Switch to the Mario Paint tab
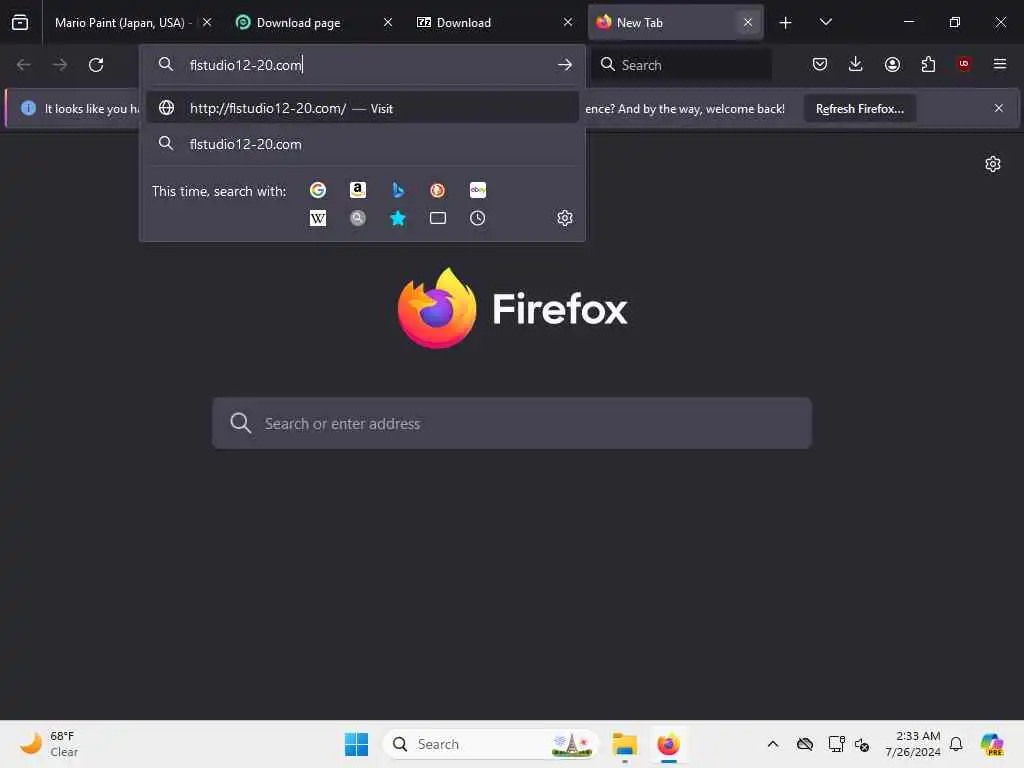The height and width of the screenshot is (768, 1024). point(121,23)
